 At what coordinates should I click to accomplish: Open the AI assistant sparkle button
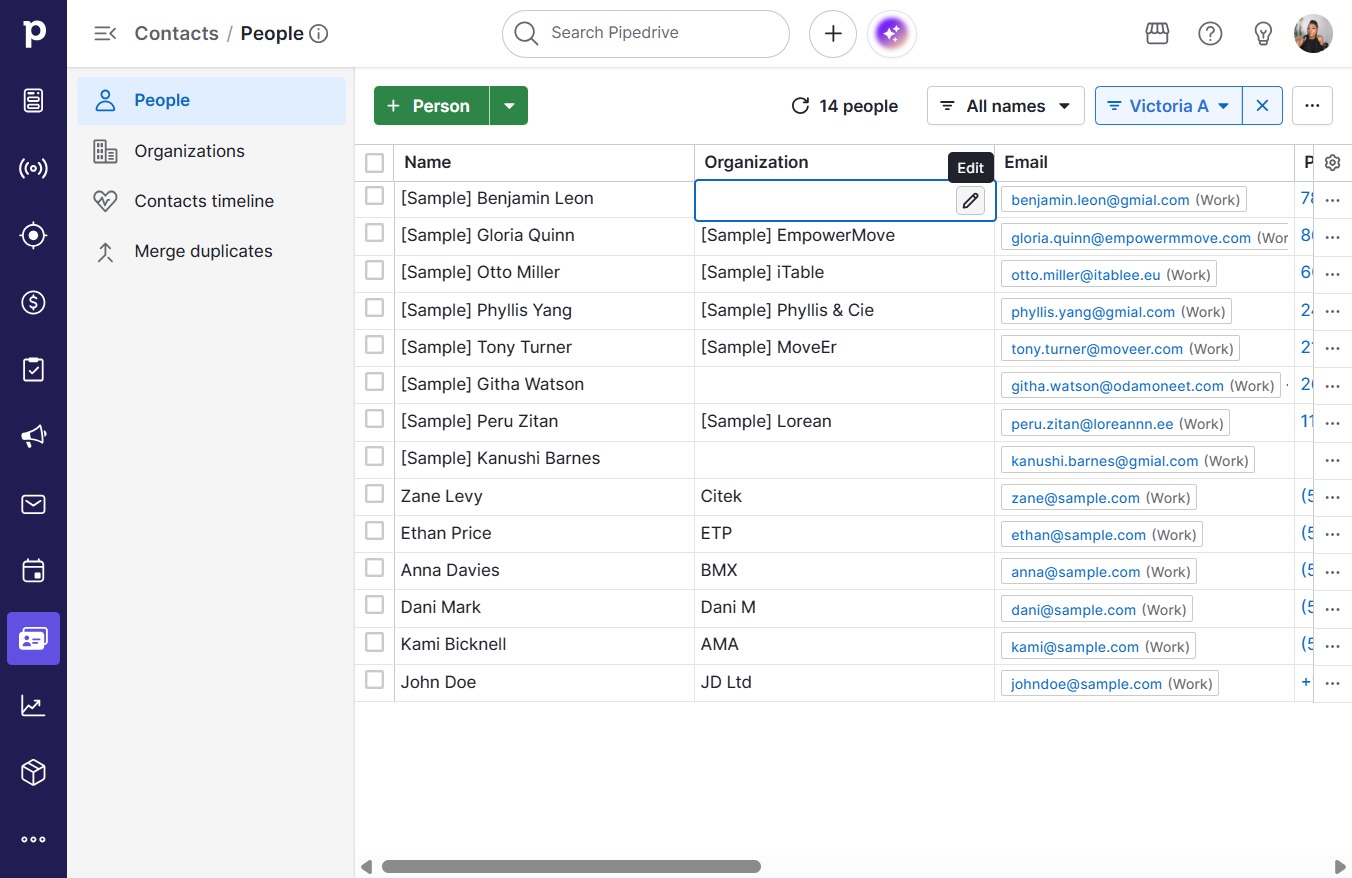tap(892, 34)
